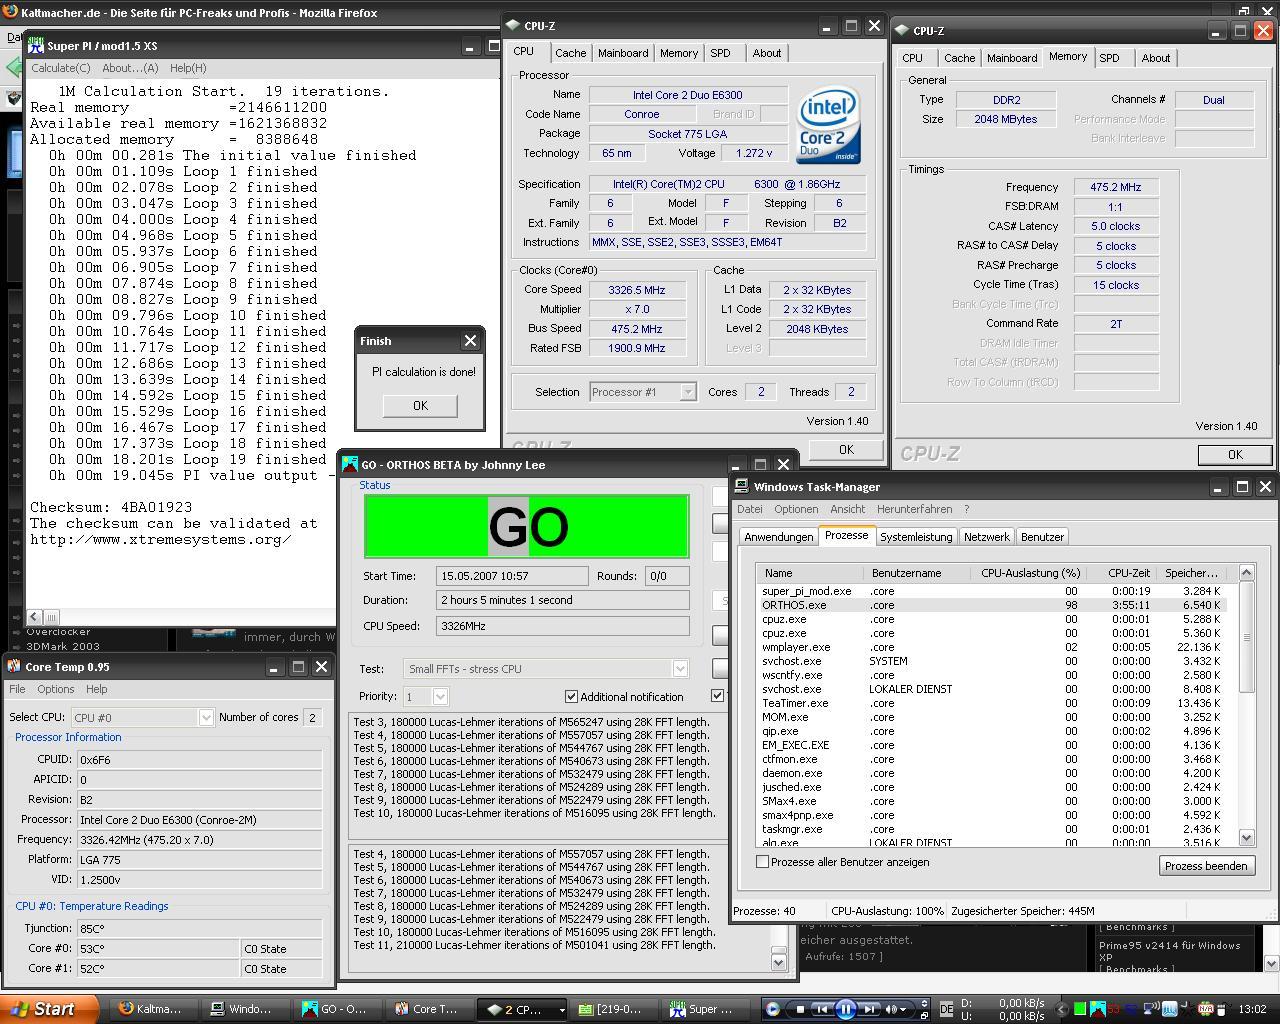Skip to previous track in taskbar player

(822, 1009)
